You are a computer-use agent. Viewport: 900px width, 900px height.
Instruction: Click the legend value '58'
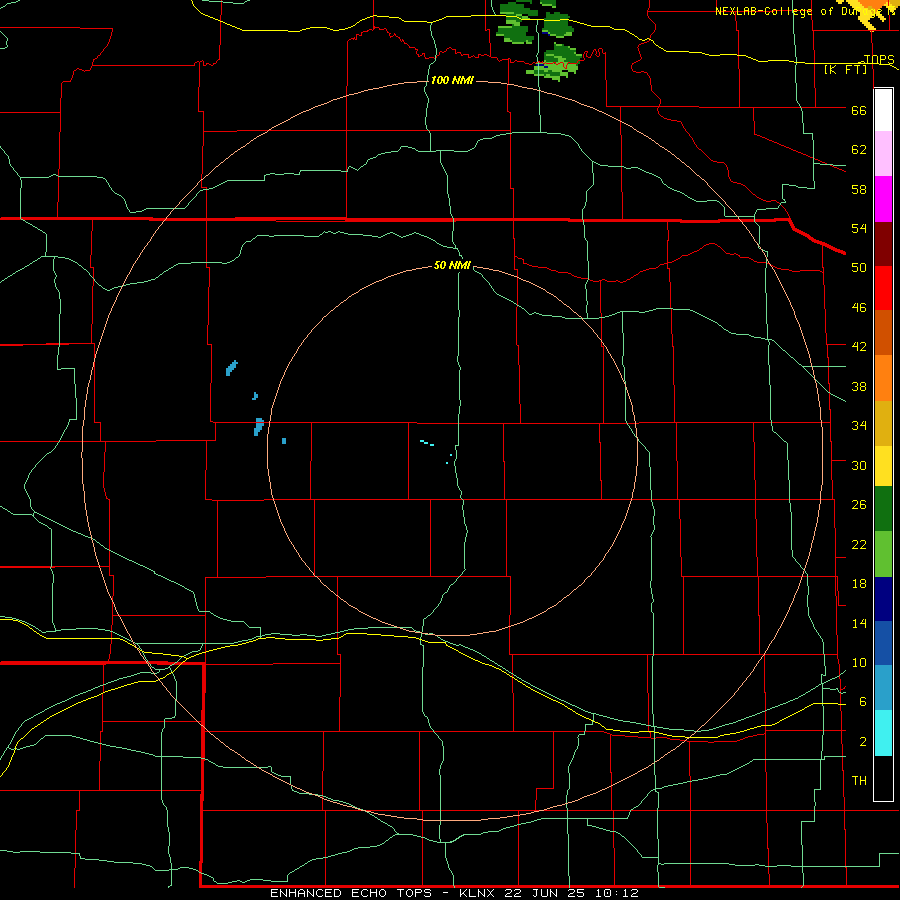pos(859,189)
